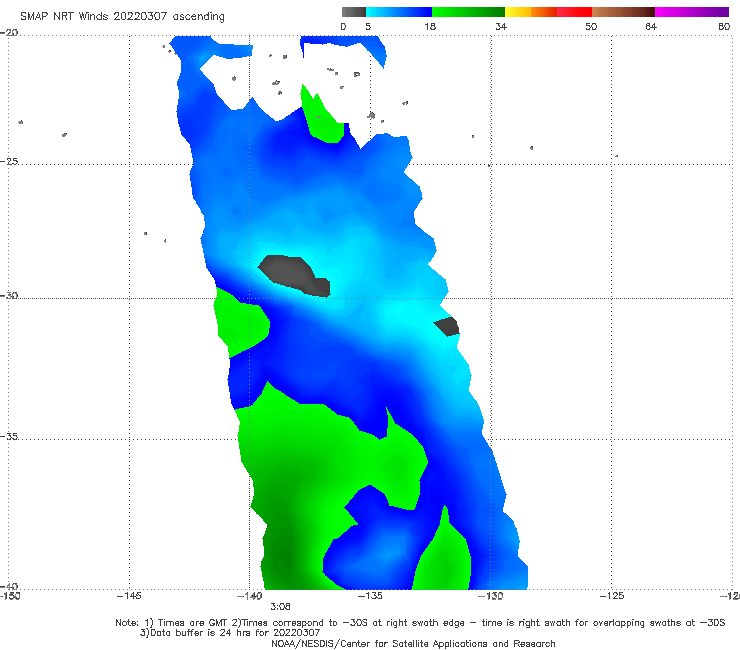The image size is (740, 650).
Task: Choose the magenta-purple 64–80 color bar segment
Action: point(692,12)
